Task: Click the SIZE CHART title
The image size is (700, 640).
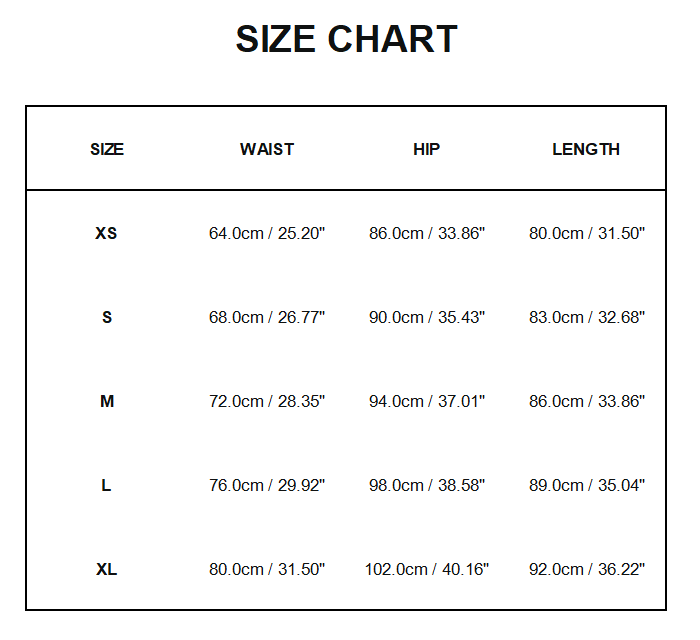Action: (346, 40)
